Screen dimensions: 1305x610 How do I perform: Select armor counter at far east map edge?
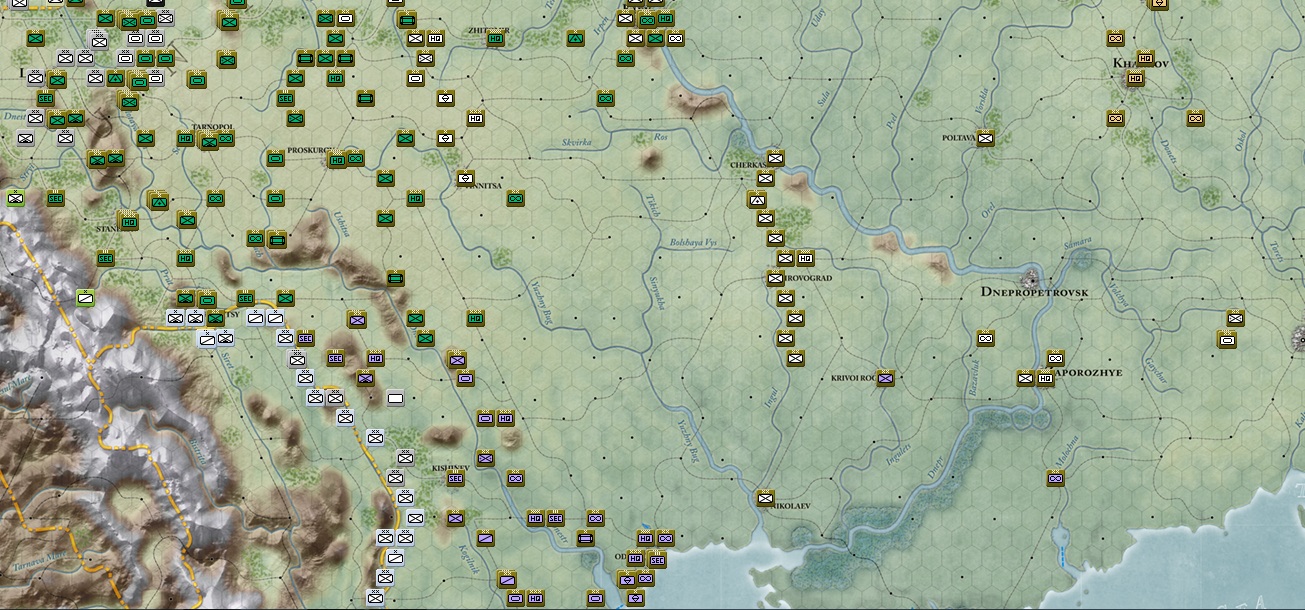click(x=1227, y=340)
